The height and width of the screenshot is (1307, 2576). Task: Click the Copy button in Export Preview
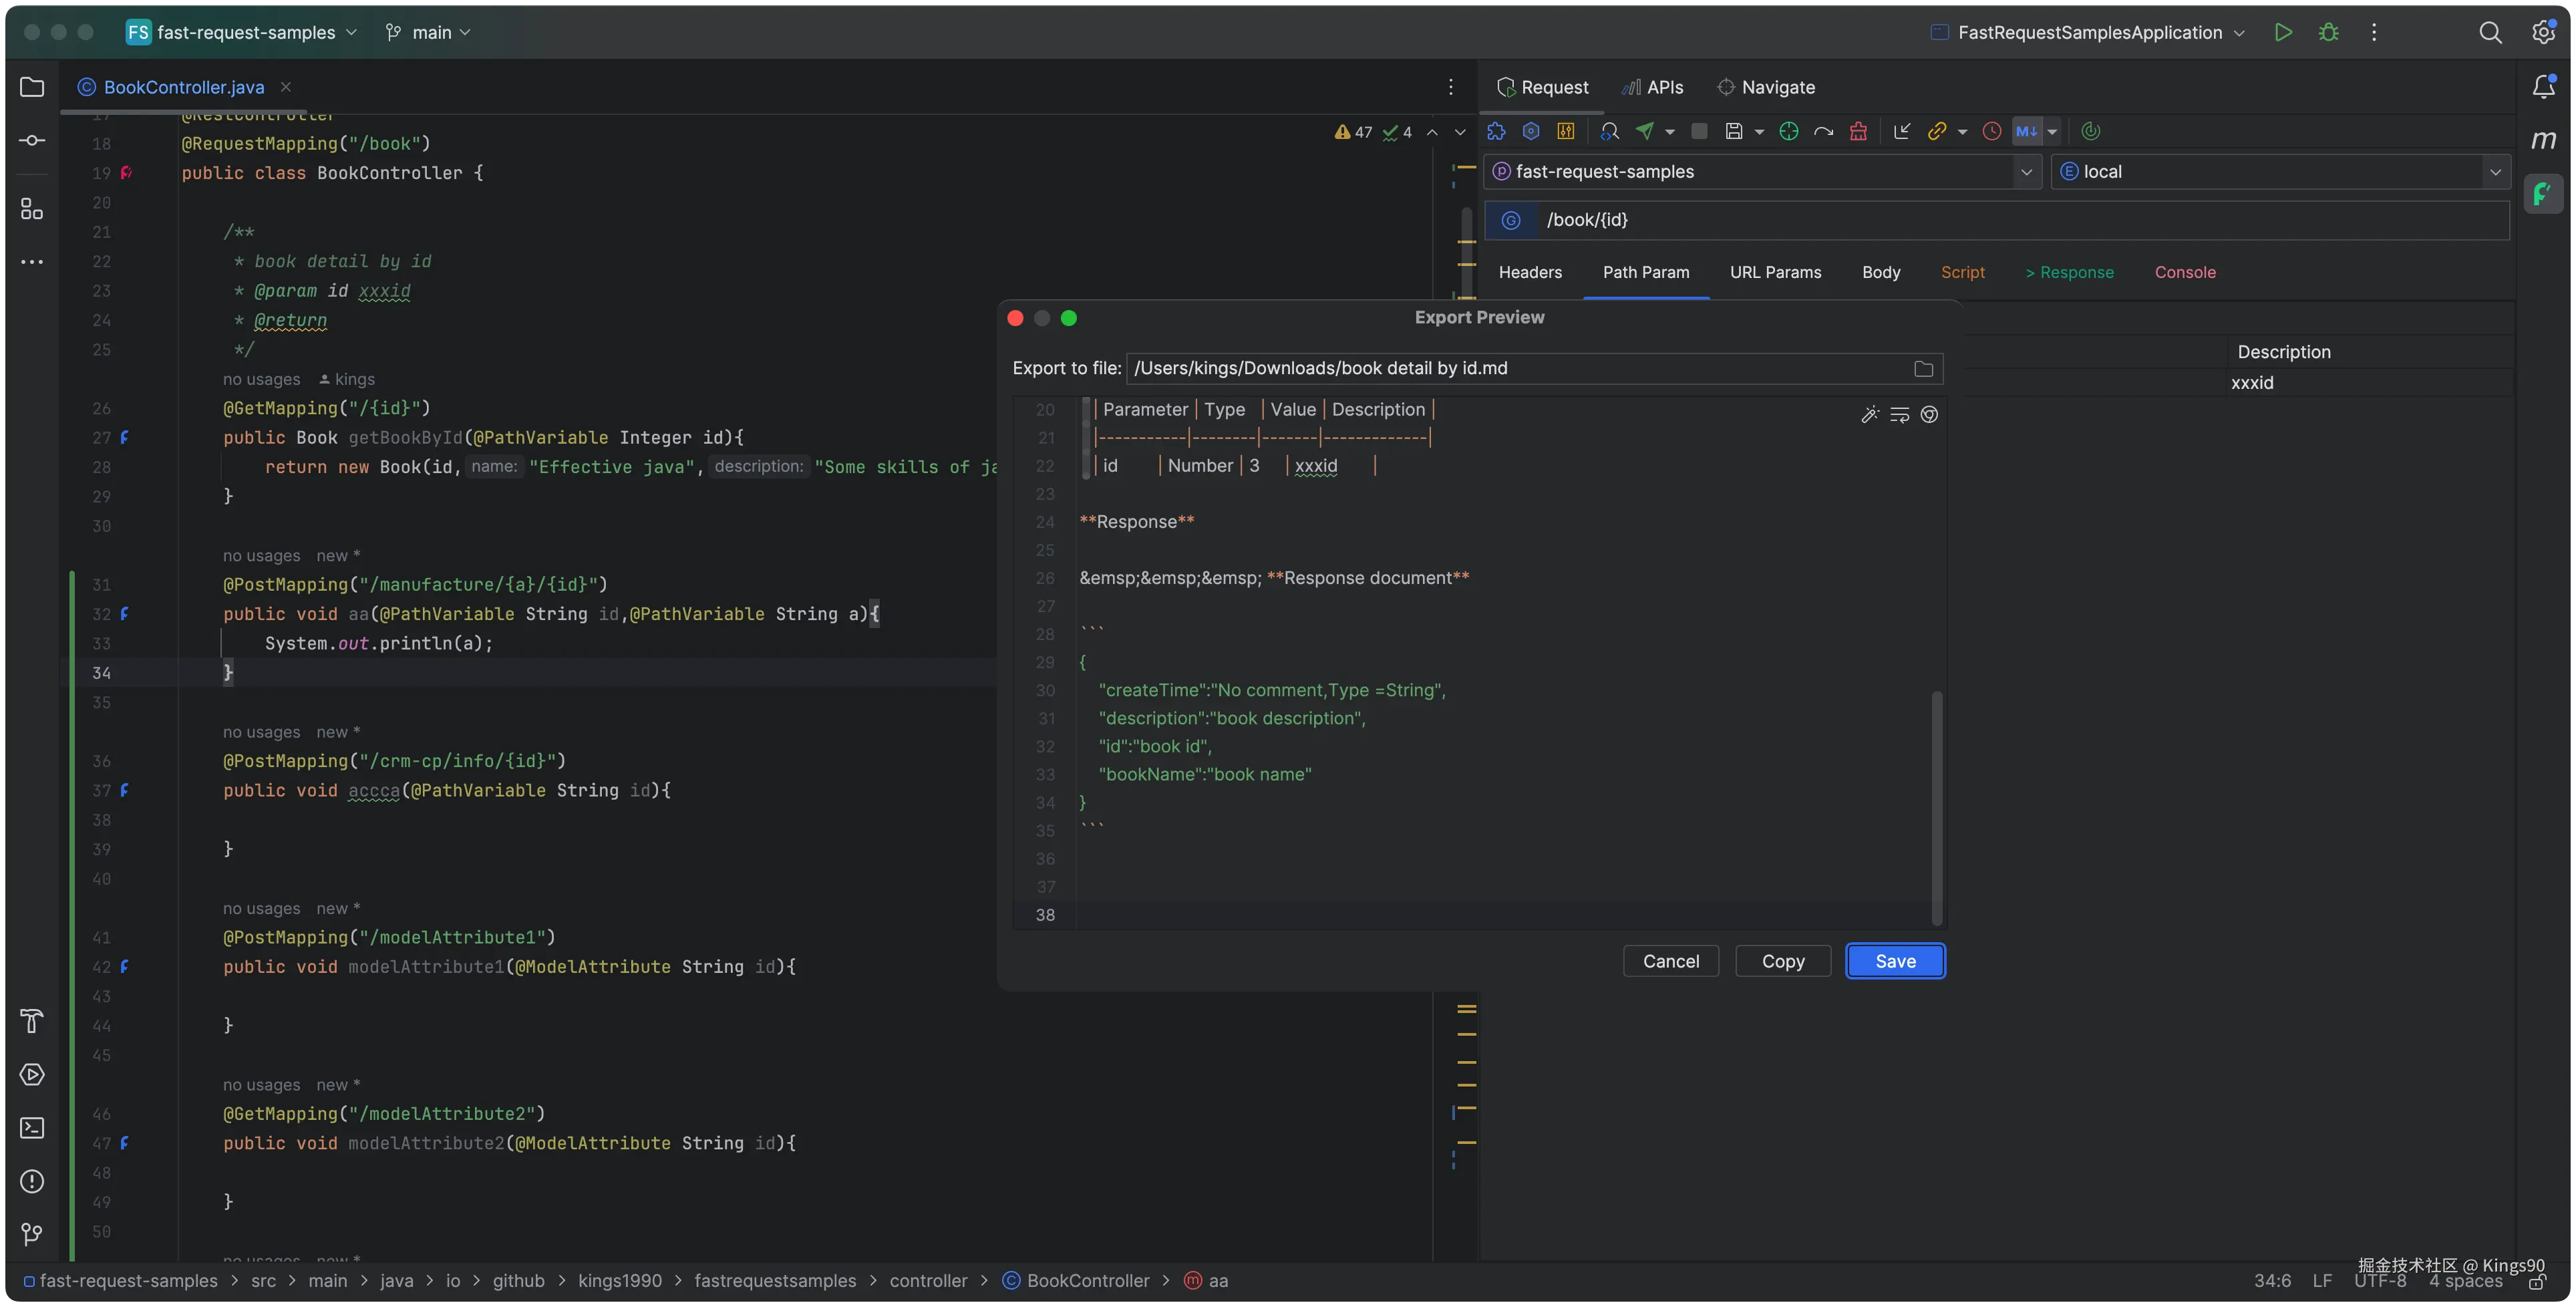click(x=1783, y=961)
